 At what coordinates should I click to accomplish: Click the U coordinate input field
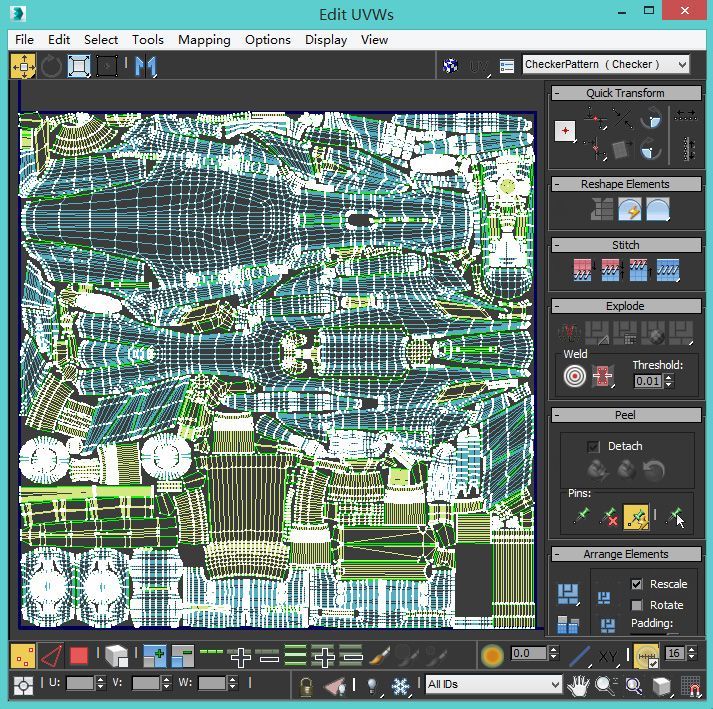click(79, 683)
